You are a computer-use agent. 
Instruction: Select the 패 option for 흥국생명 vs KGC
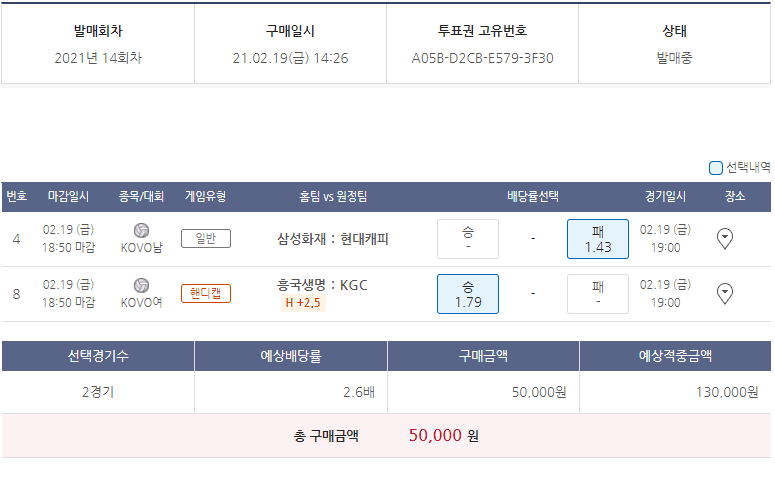coord(598,294)
